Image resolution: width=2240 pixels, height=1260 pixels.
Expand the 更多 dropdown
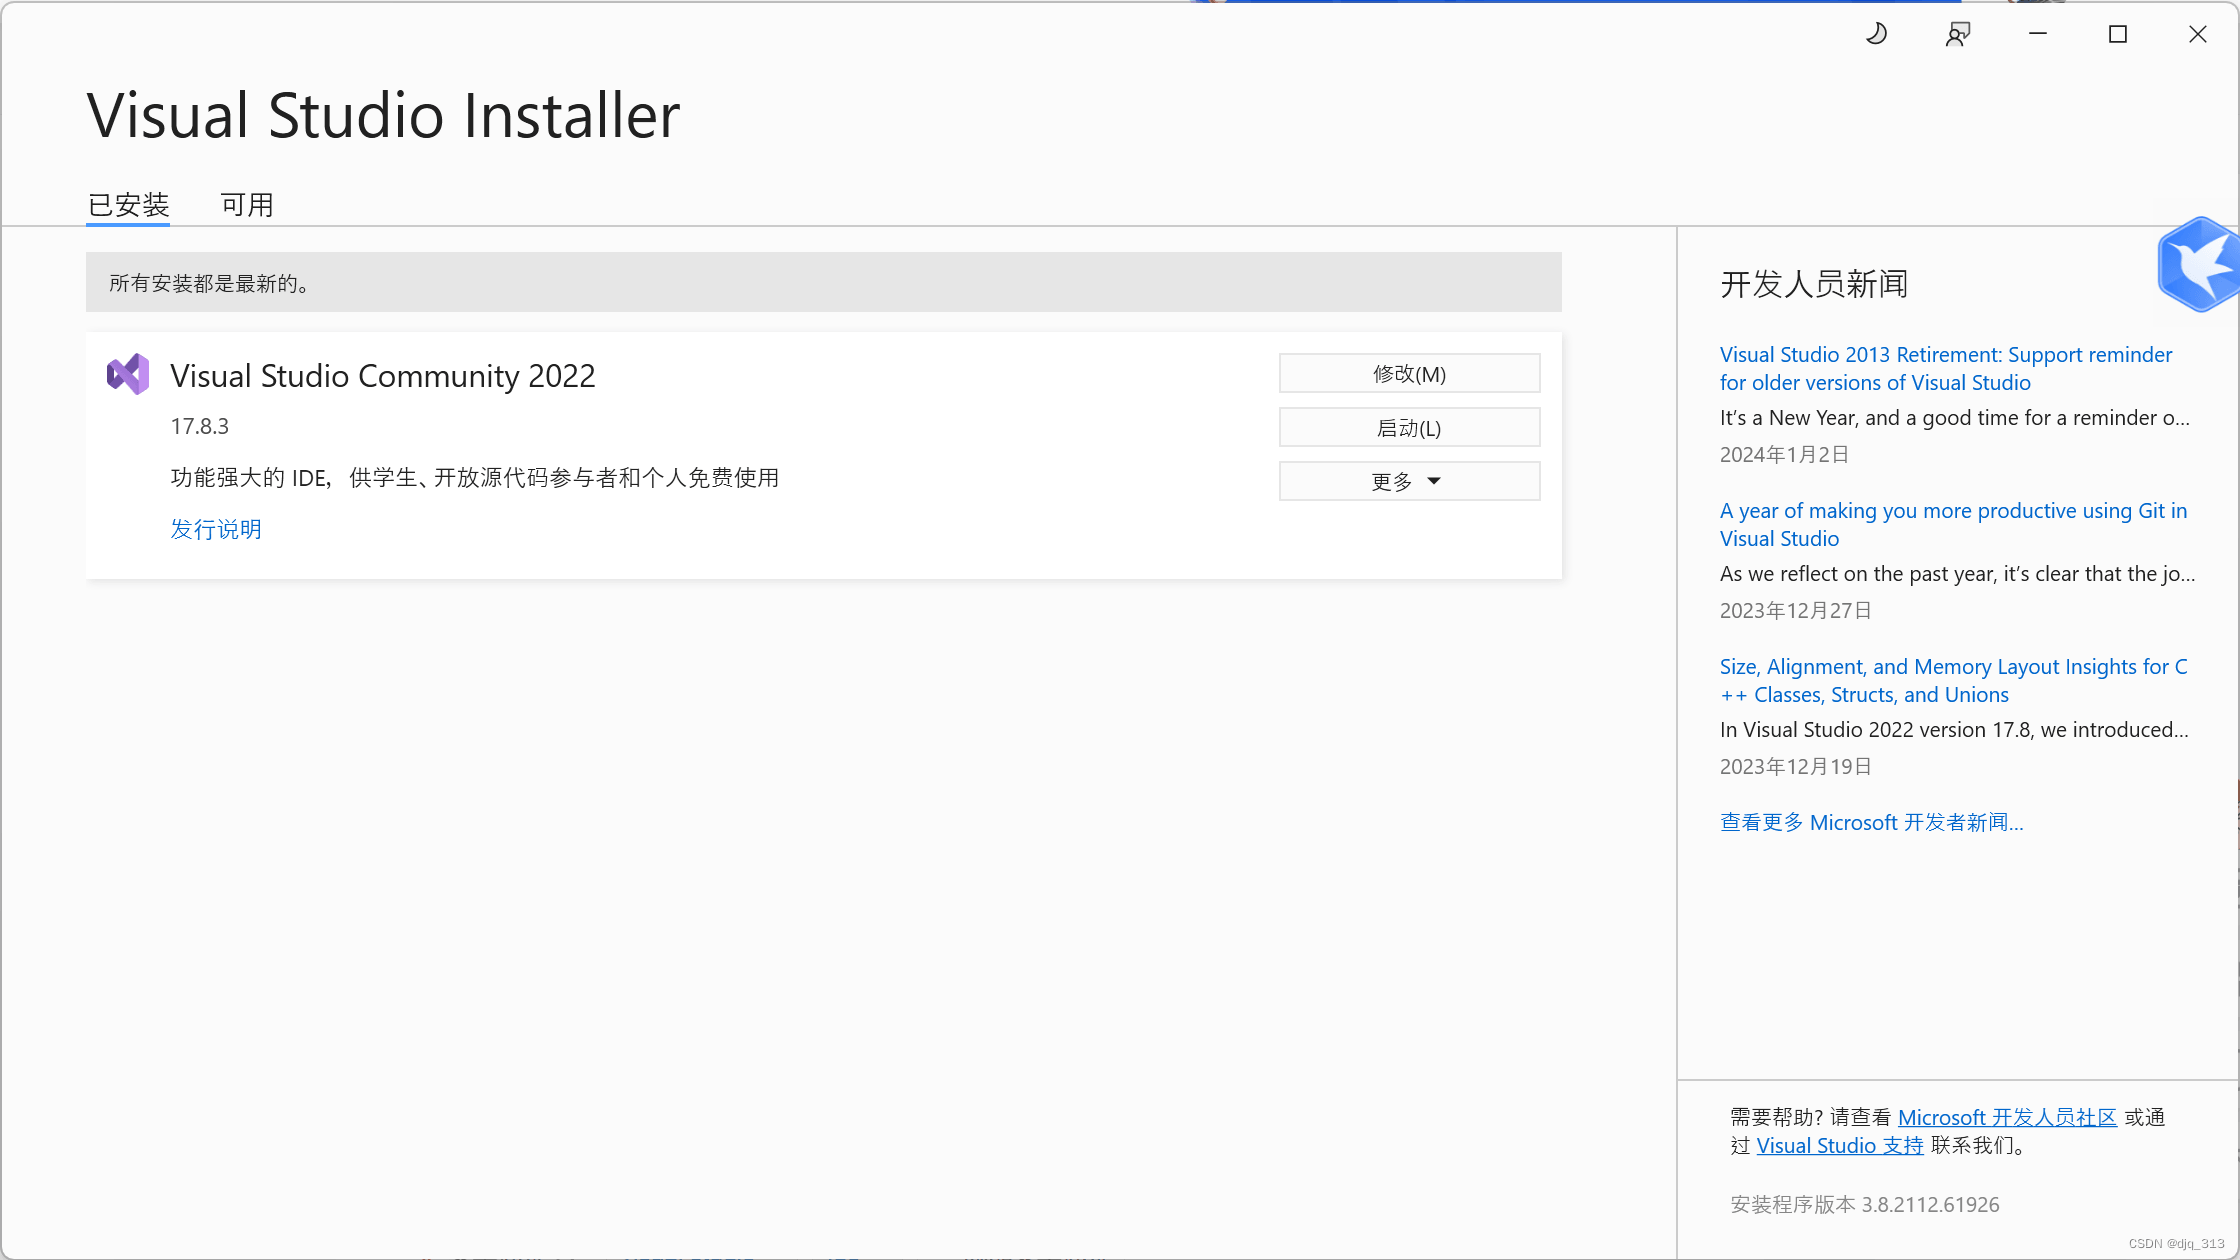(1409, 481)
